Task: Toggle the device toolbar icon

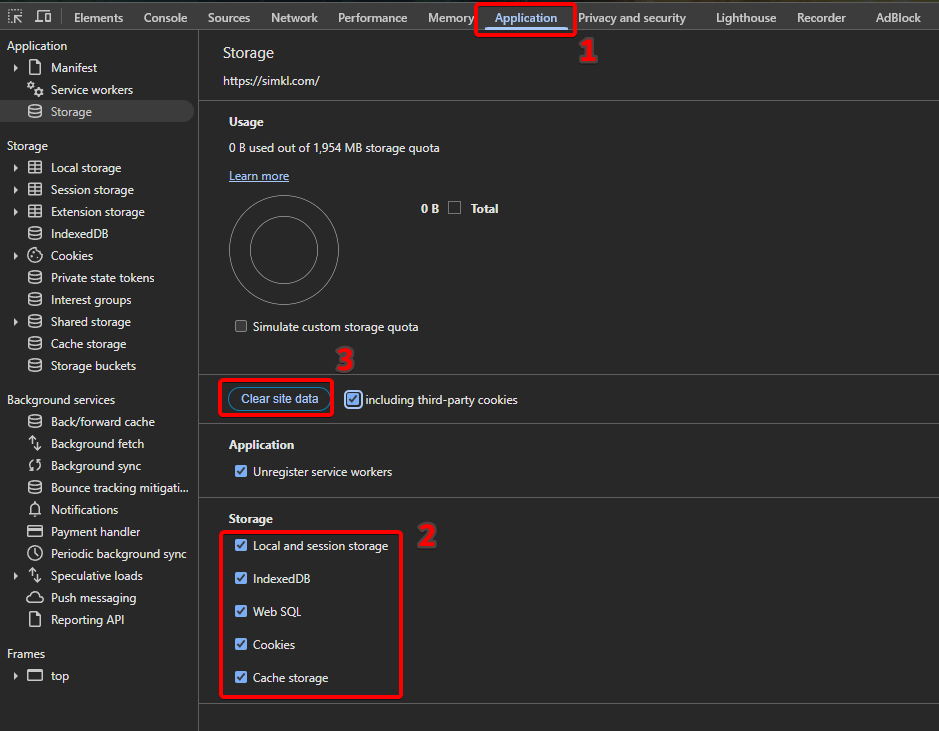Action: [43, 17]
